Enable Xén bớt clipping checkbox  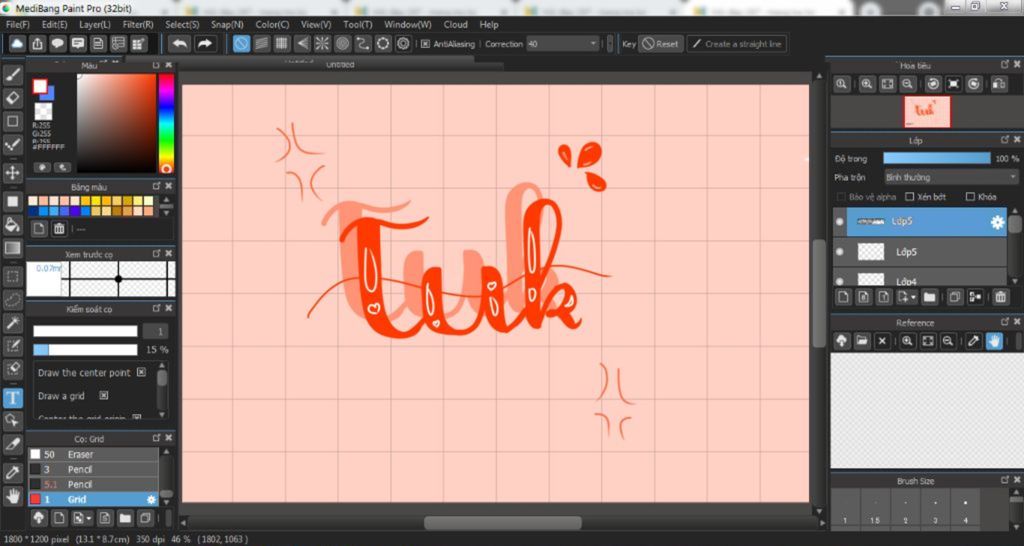click(x=910, y=197)
